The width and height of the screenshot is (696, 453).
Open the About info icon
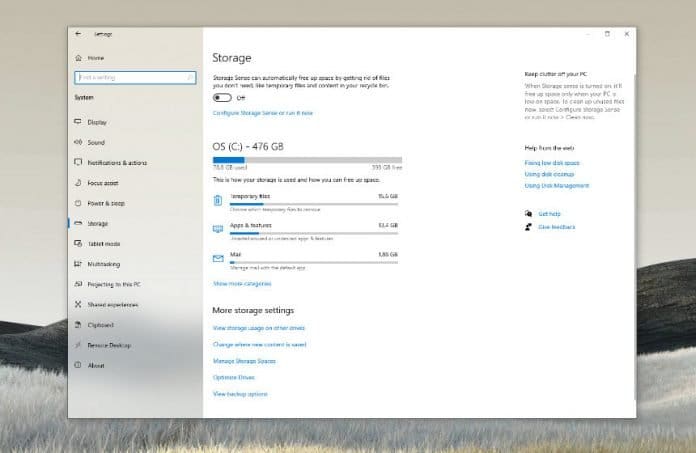78,365
